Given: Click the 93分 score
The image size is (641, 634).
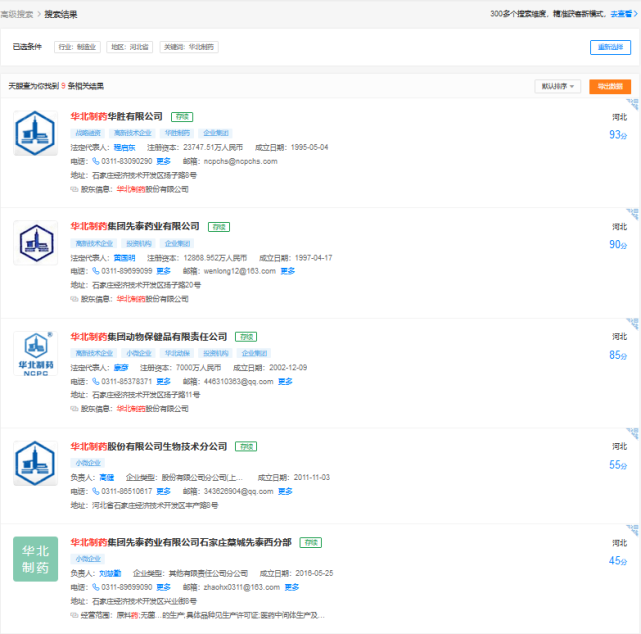Looking at the screenshot, I should (618, 134).
